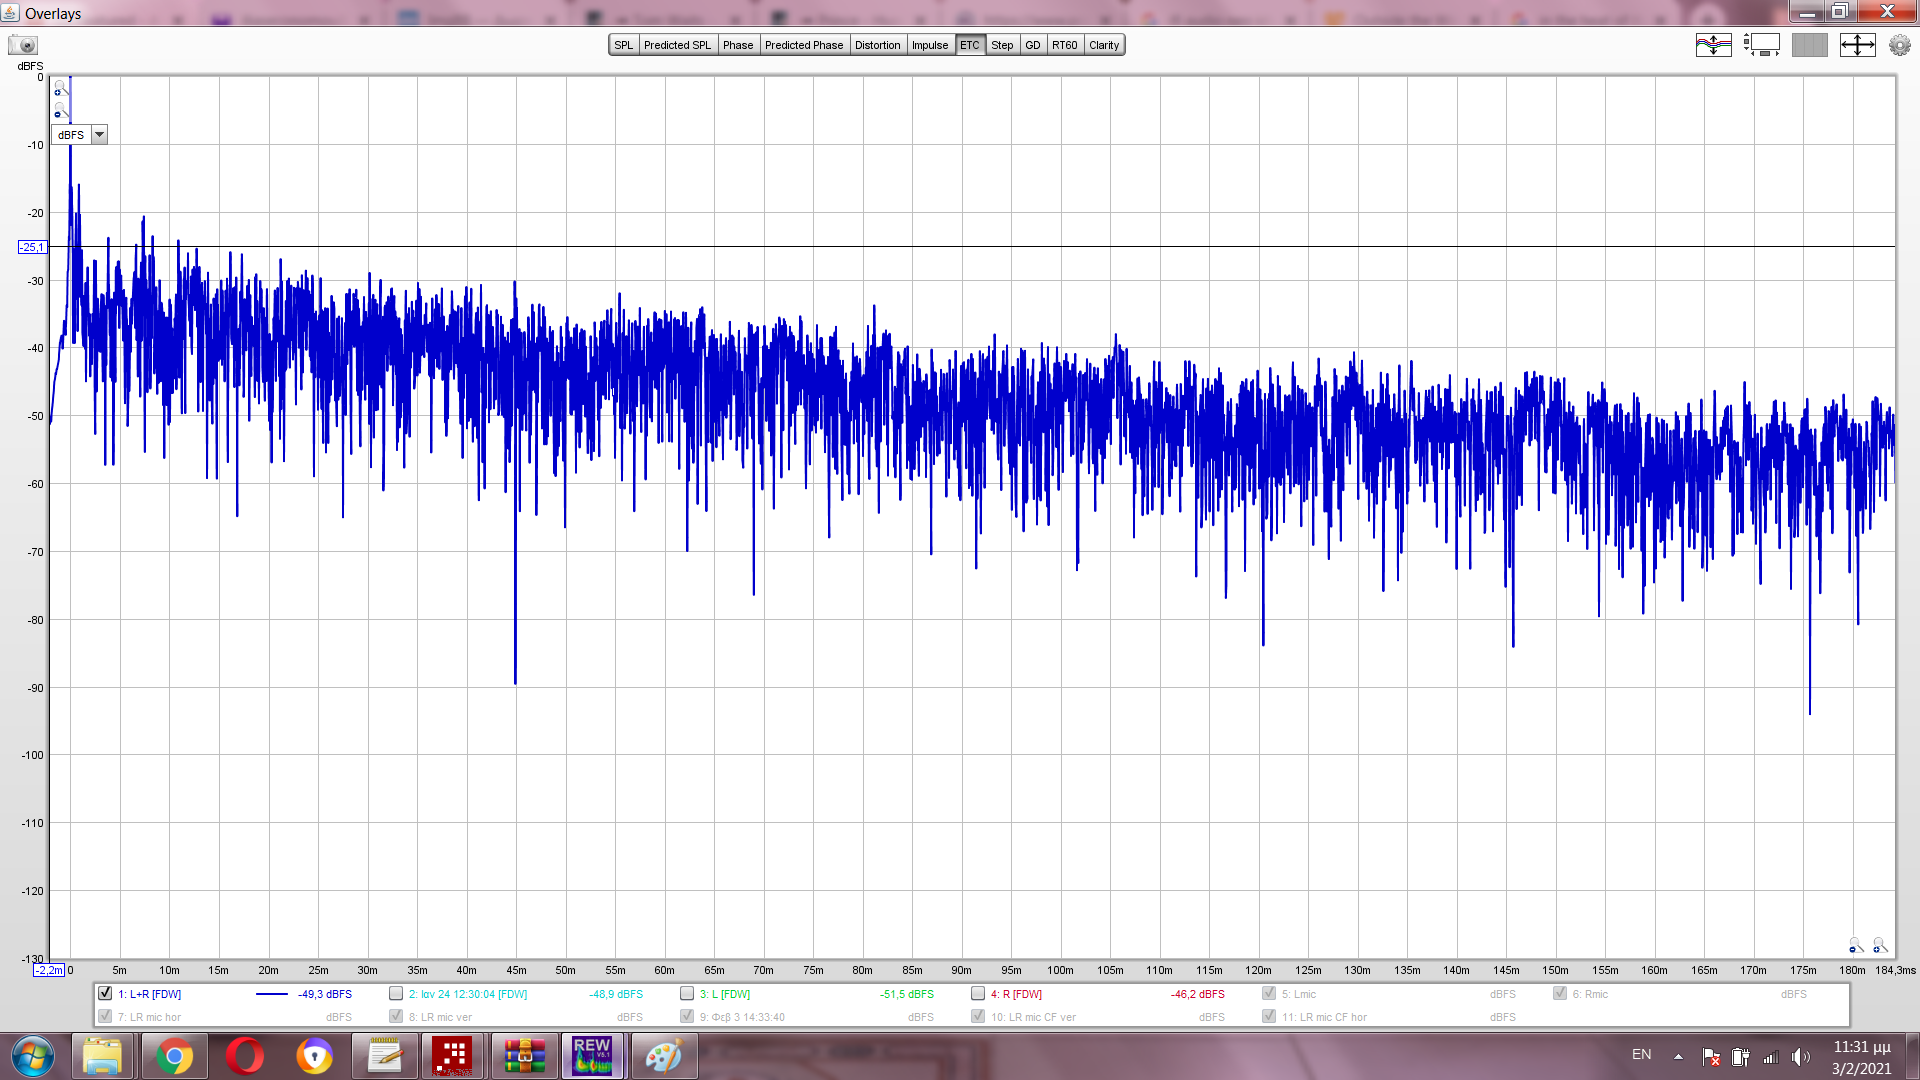The image size is (1920, 1080).
Task: Open the graph controls gear icon
Action: tap(1899, 45)
